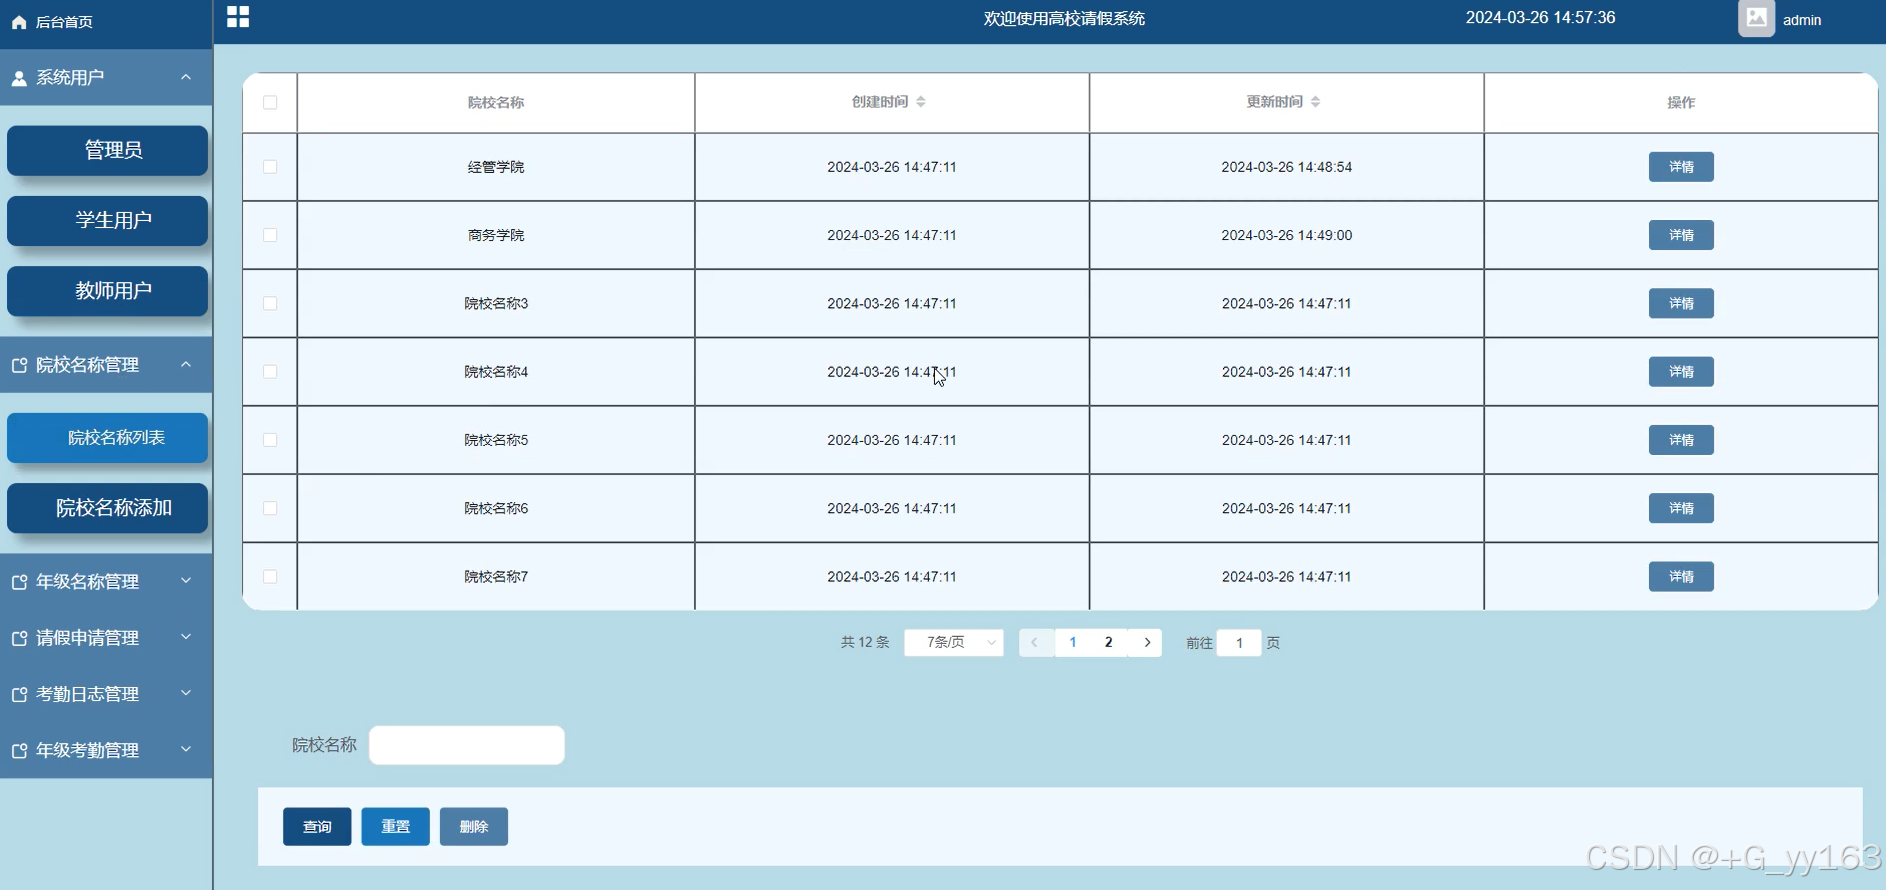Viewport: 1886px width, 890px height.
Task: Click the 欢迎使用高校请假系统 title text
Action: (1064, 18)
